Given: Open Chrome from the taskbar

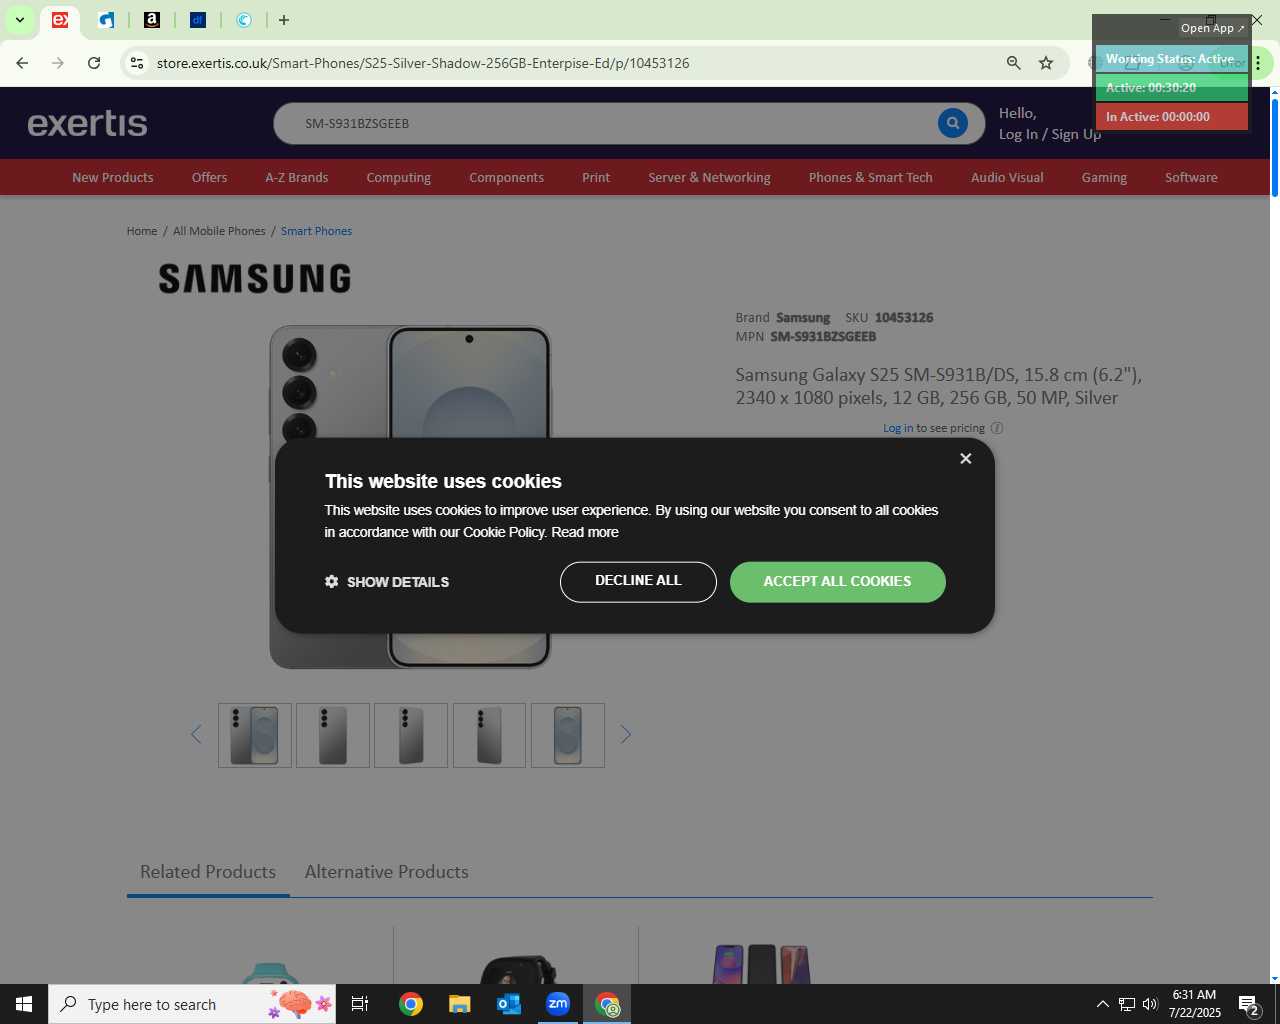Looking at the screenshot, I should click(x=411, y=1004).
